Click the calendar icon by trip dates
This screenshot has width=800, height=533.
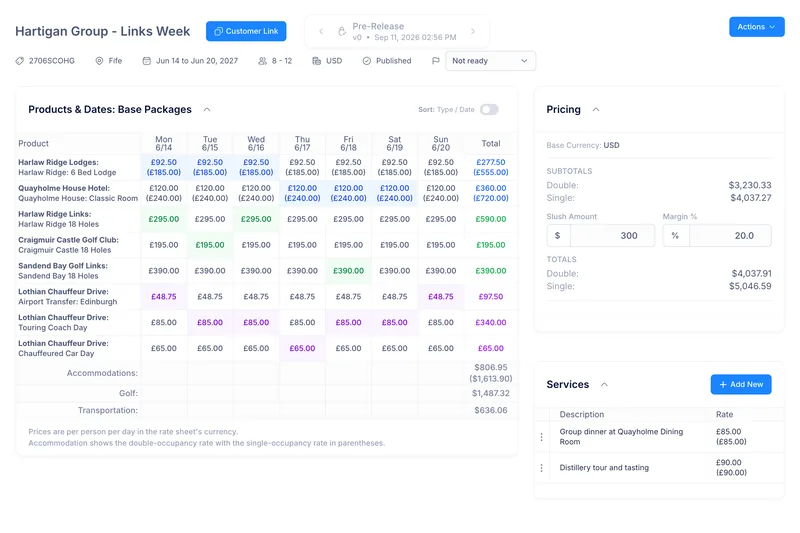pos(146,61)
